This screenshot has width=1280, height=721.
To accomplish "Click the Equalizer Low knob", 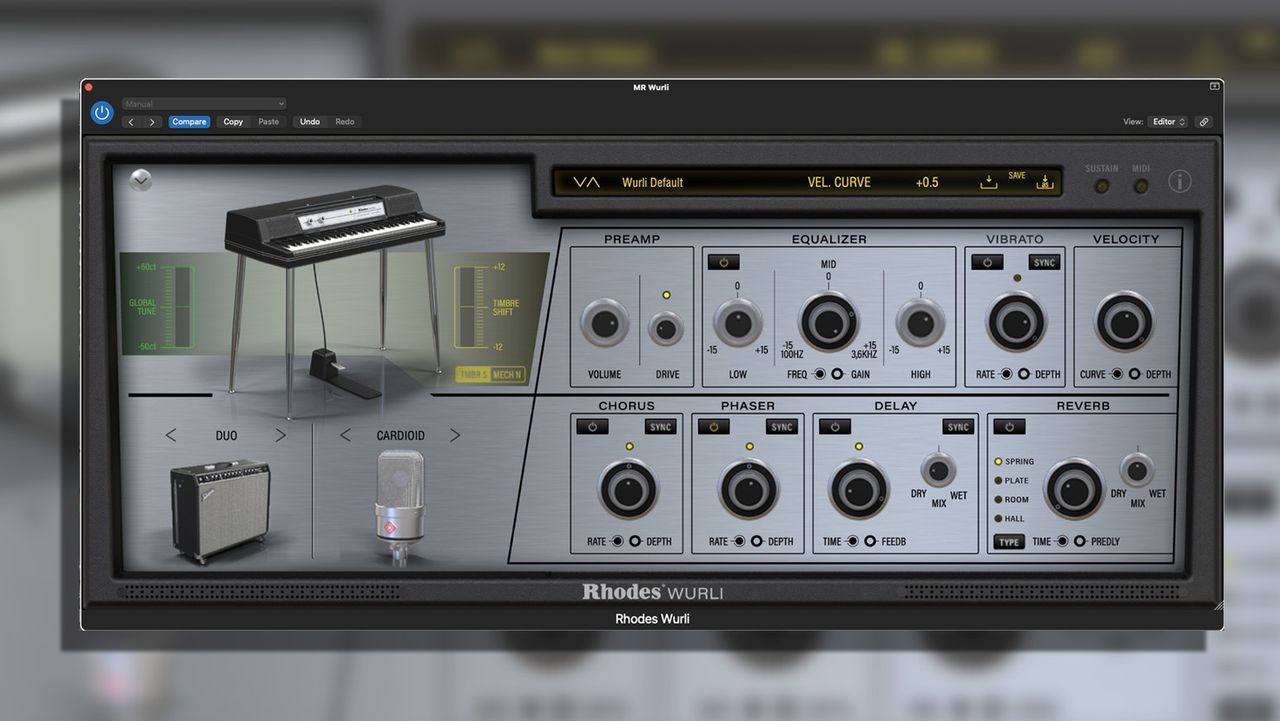I will point(738,323).
